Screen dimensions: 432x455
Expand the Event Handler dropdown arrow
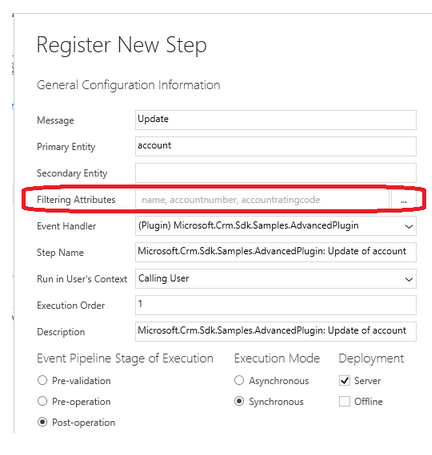coord(409,226)
